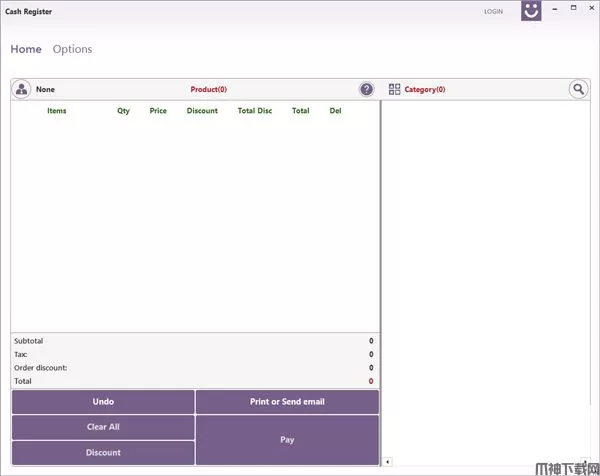Image resolution: width=600 pixels, height=476 pixels.
Task: Click the Tax label
Action: click(x=20, y=354)
